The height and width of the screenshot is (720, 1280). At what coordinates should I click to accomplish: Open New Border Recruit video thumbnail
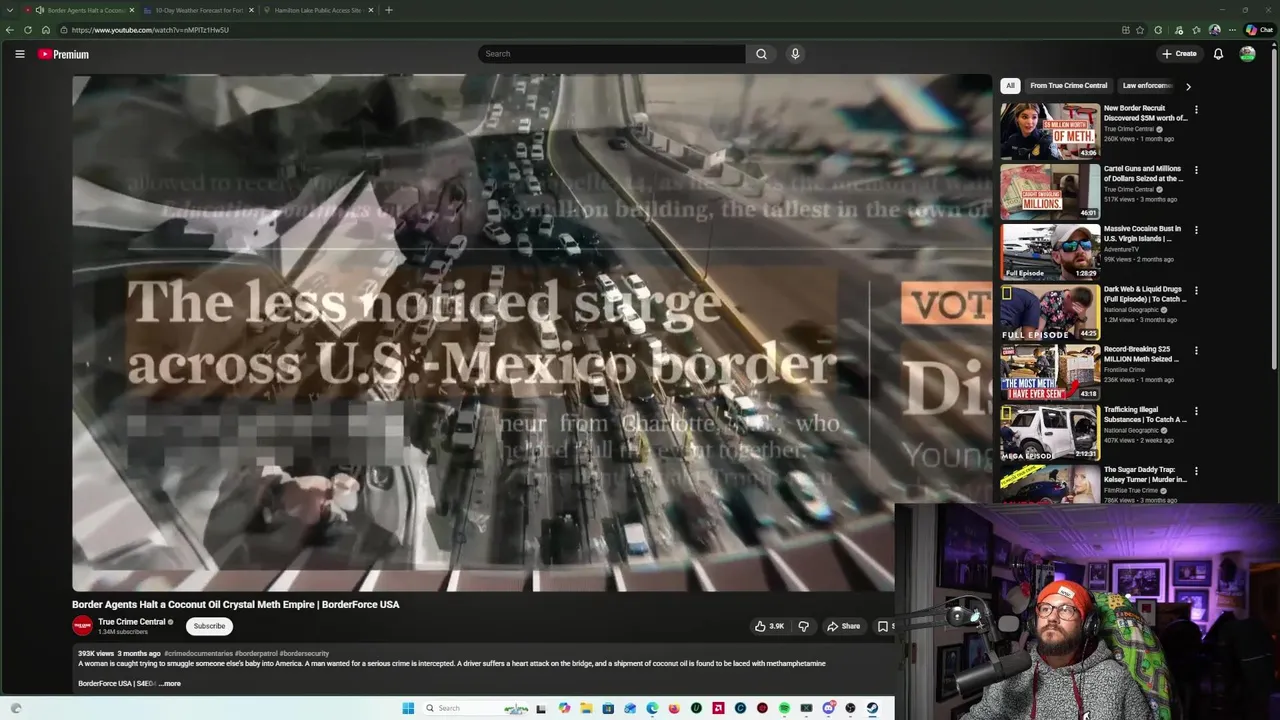1050,131
